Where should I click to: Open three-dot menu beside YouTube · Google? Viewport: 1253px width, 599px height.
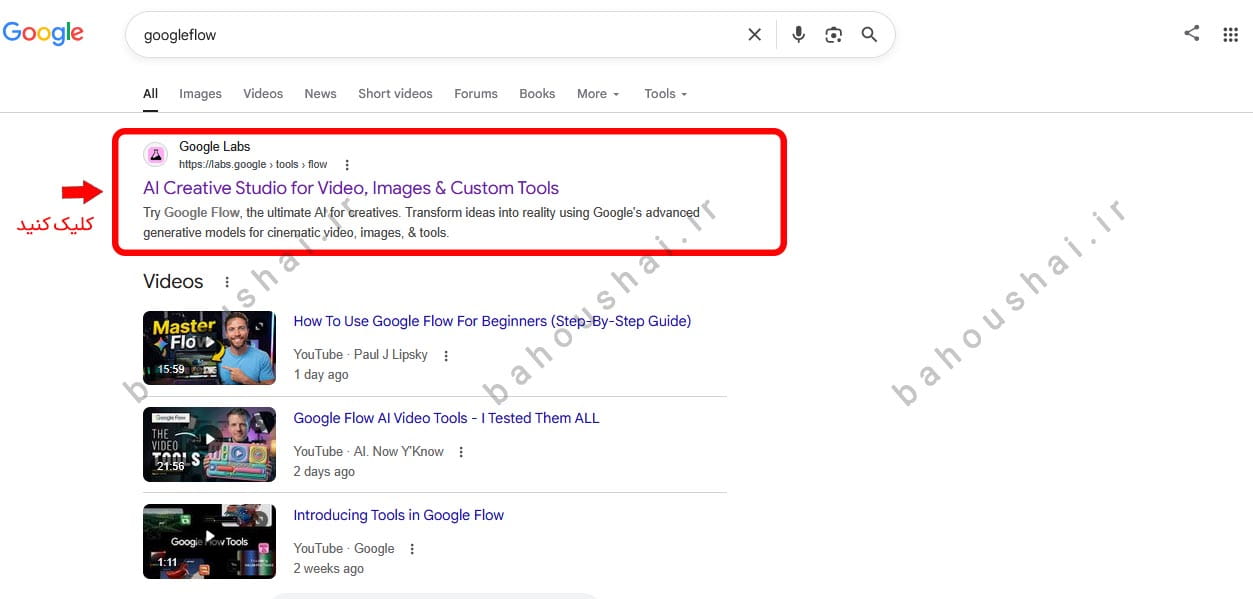coord(412,549)
